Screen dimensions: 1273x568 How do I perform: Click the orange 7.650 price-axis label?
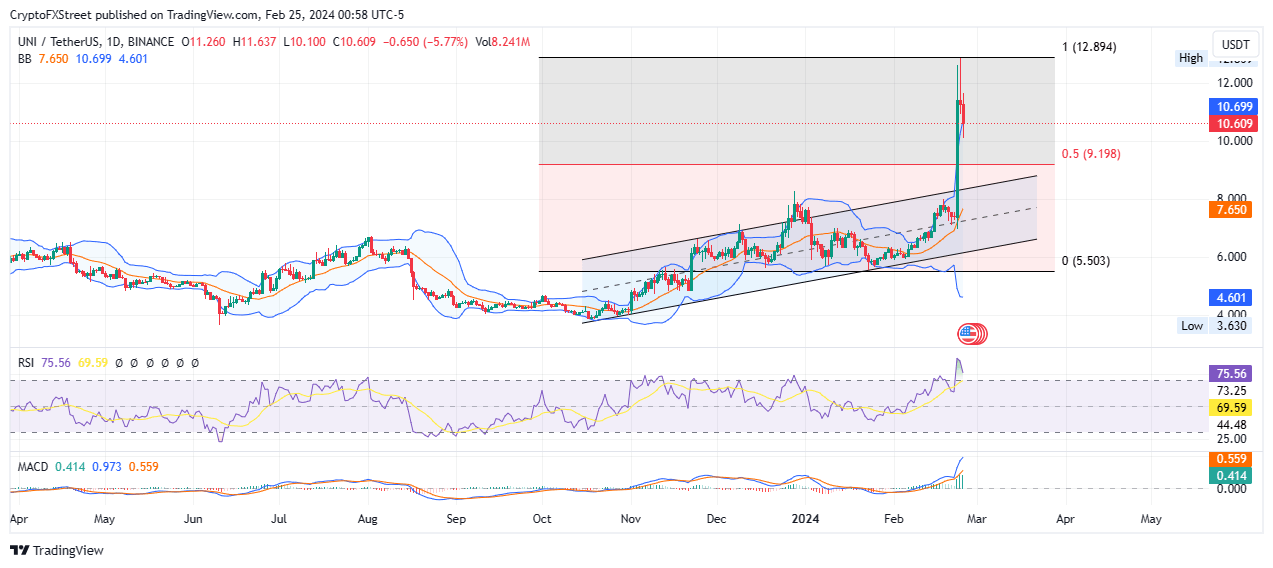pyautogui.click(x=1229, y=210)
